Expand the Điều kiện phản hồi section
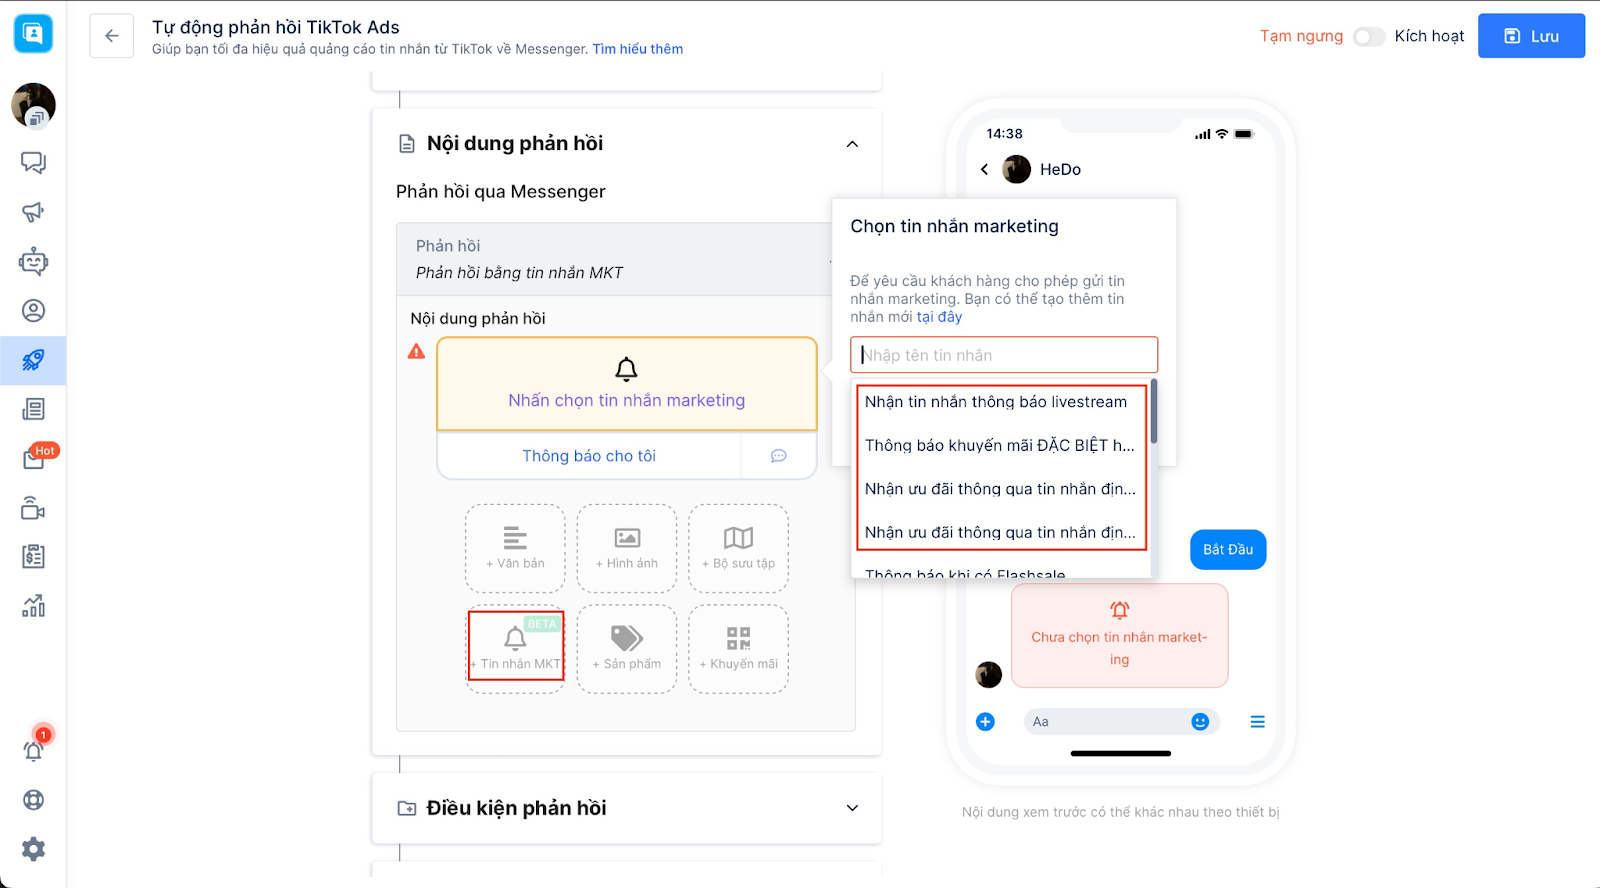The height and width of the screenshot is (888, 1600). (852, 808)
